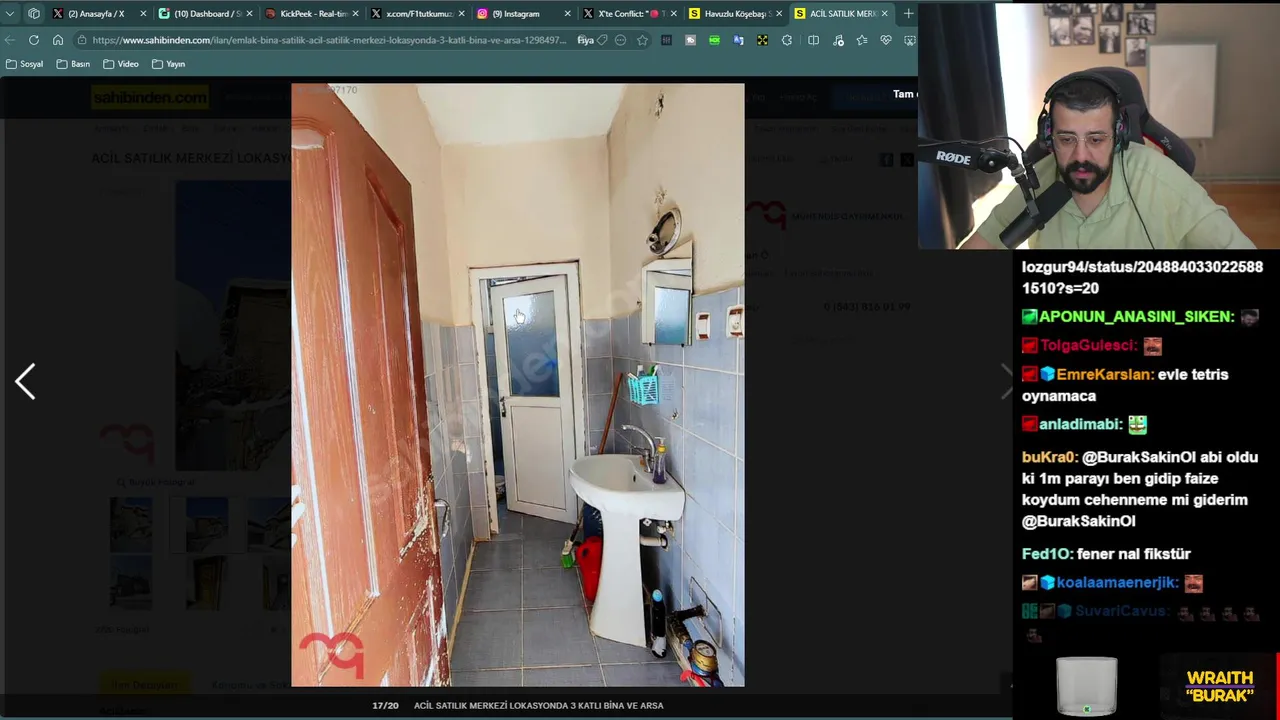Screen dimensions: 1280x720
Task: Reload the sahibinden page
Action: point(34,40)
